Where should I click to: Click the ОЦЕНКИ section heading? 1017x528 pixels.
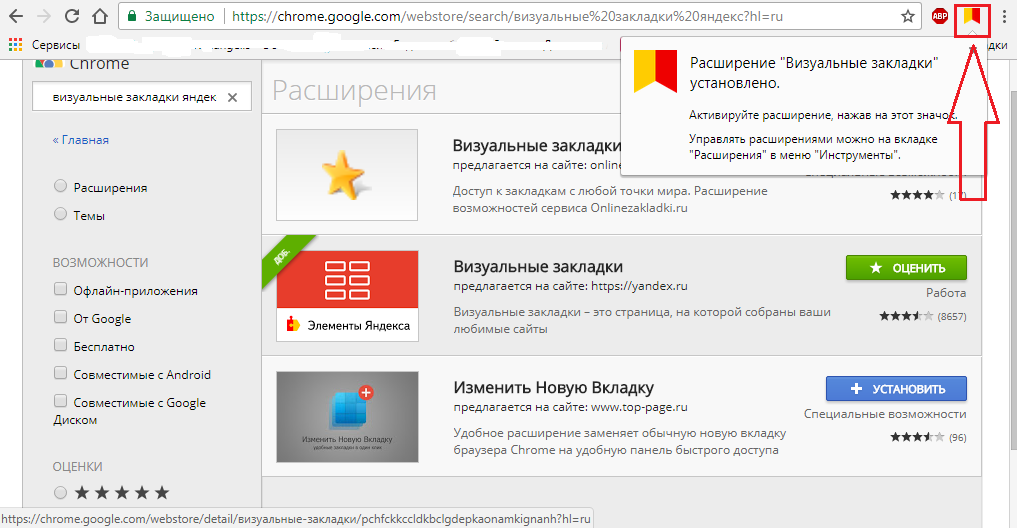[x=77, y=467]
